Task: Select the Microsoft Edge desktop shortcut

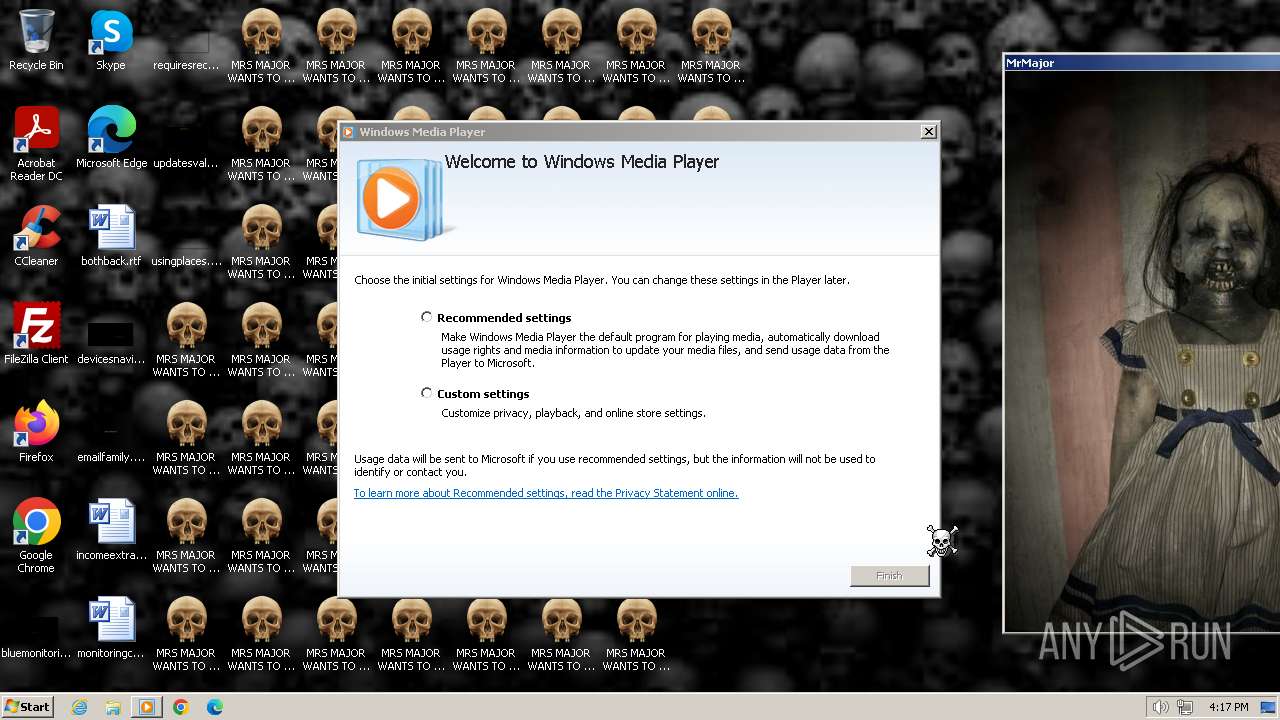Action: (111, 139)
